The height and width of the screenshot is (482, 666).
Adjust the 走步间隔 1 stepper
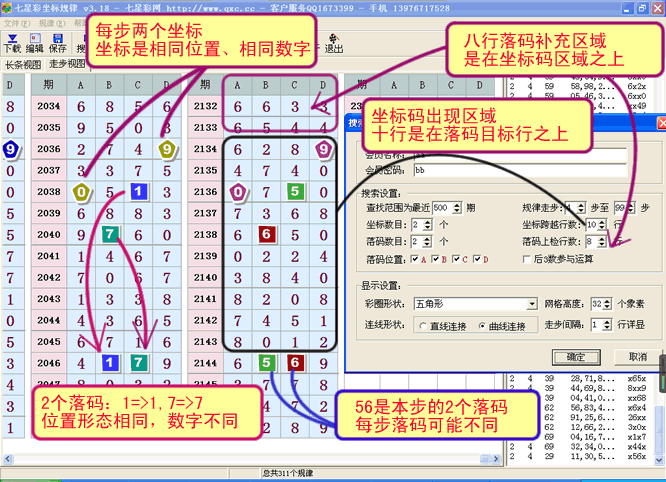click(x=607, y=325)
